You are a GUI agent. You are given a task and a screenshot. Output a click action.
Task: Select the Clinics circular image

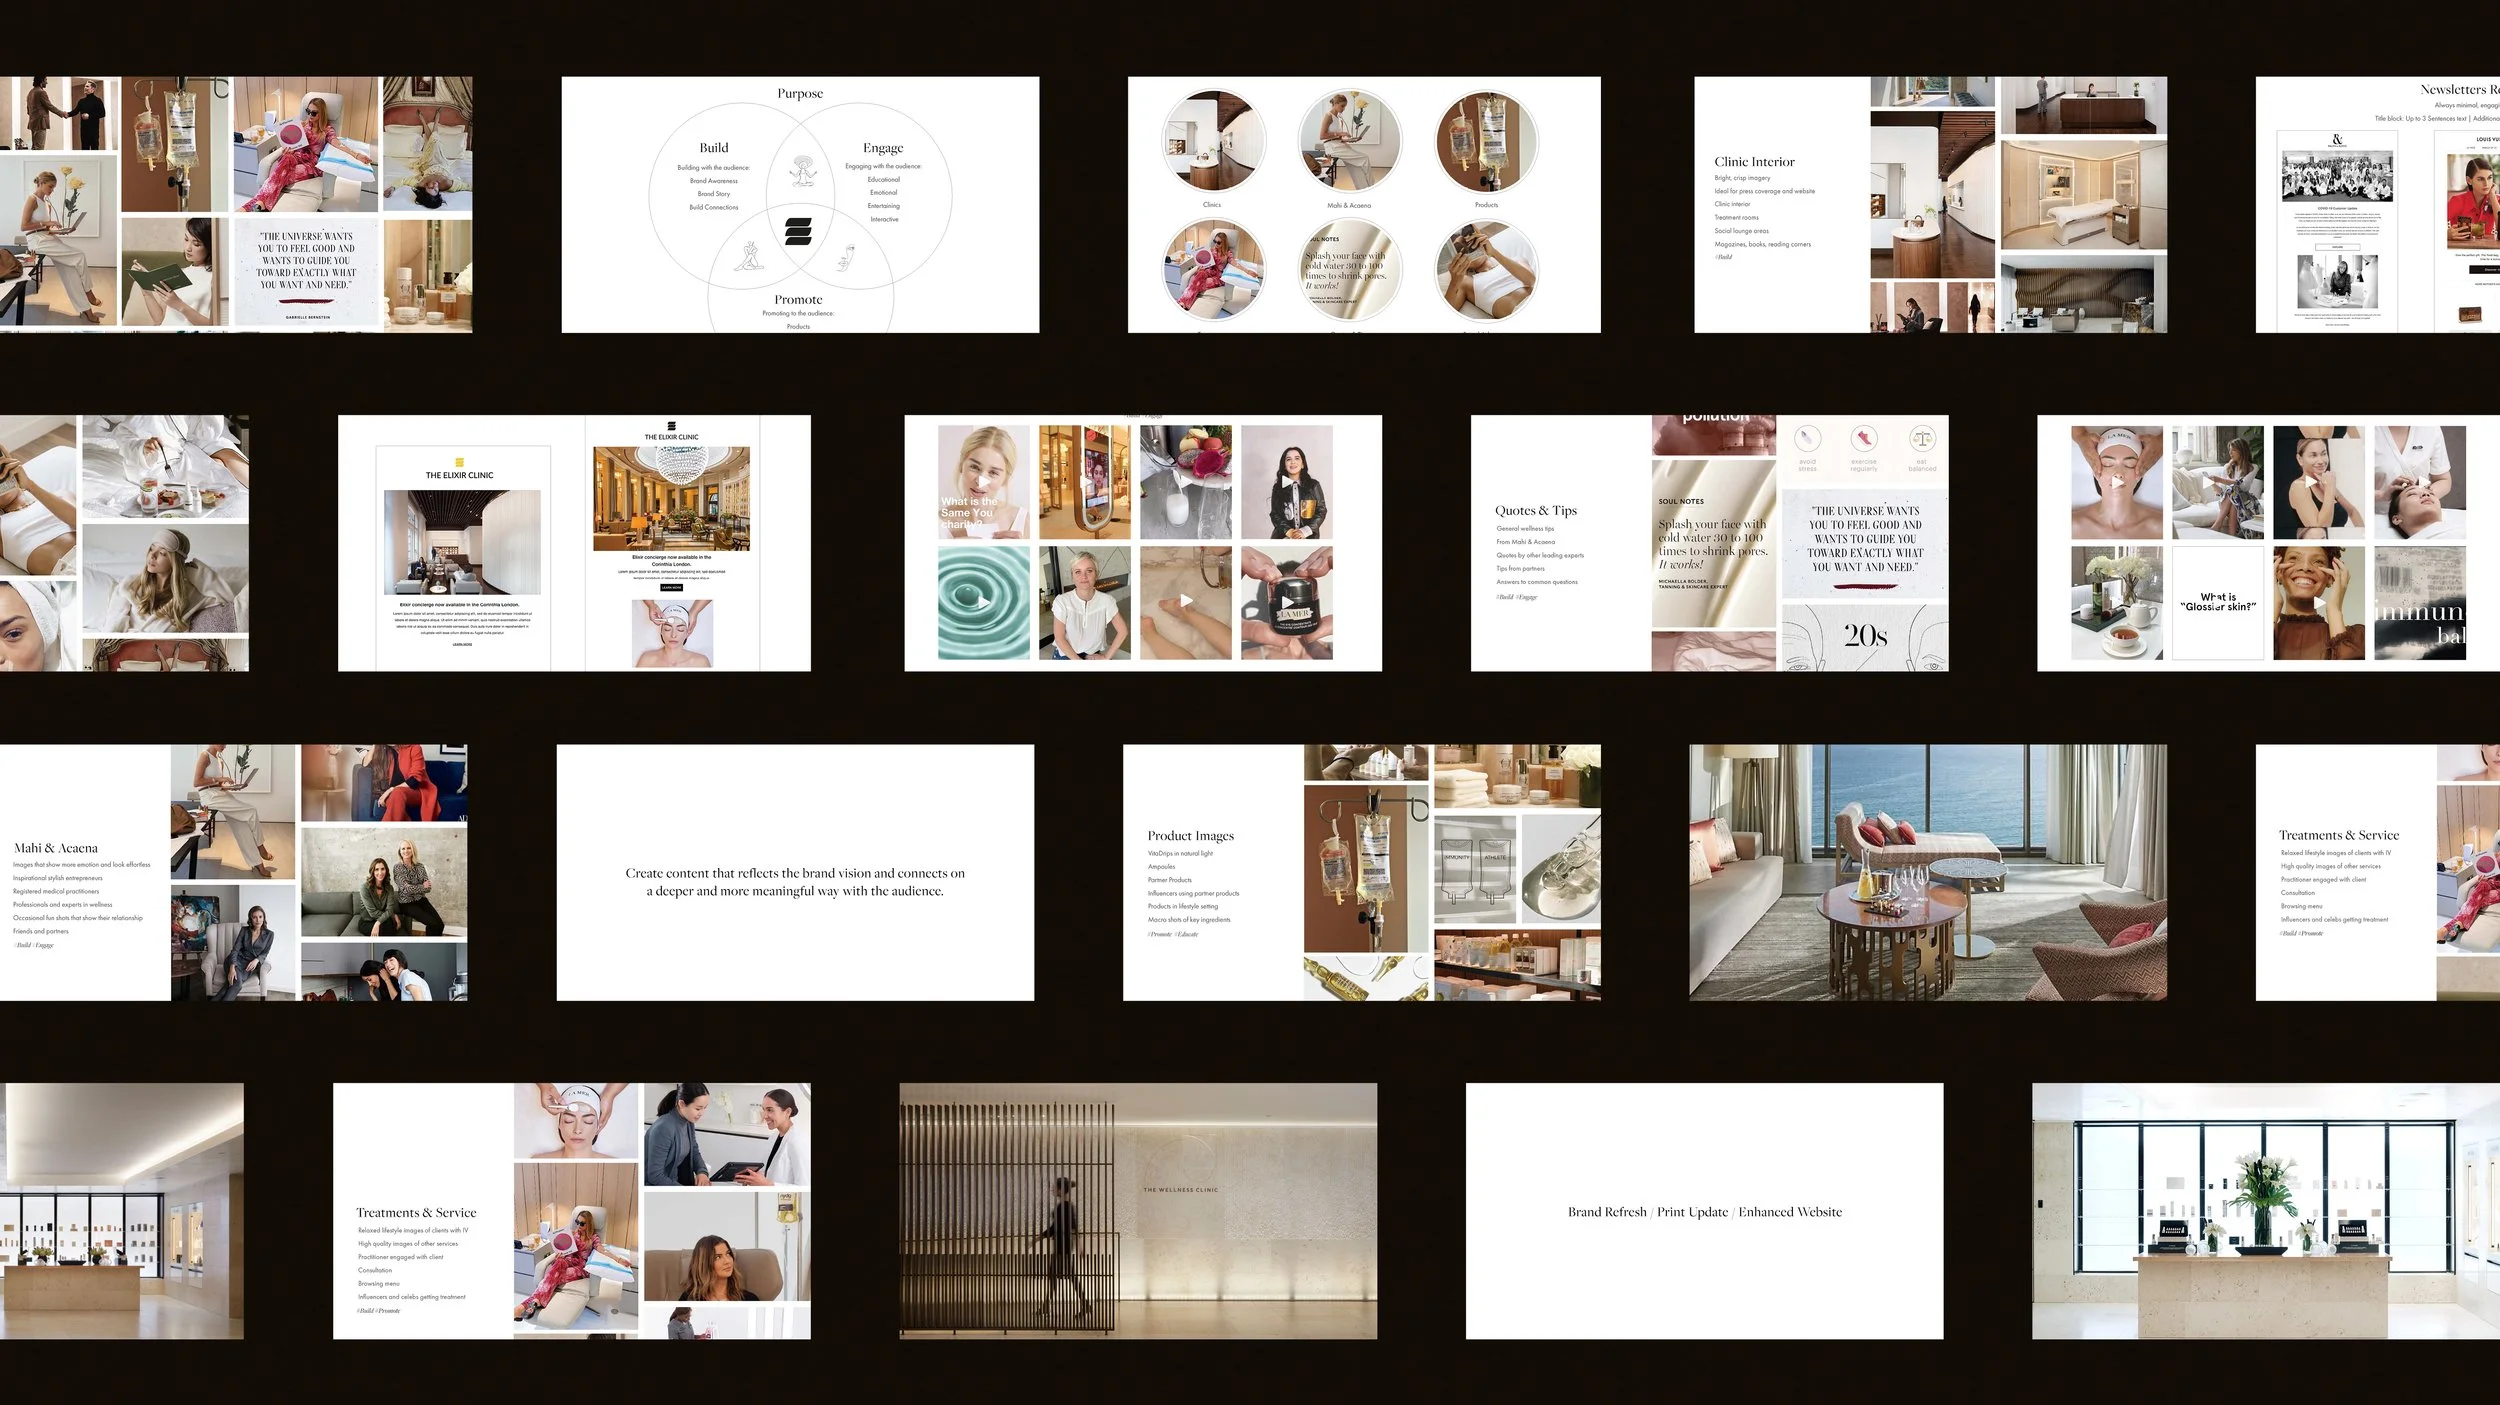click(1213, 141)
